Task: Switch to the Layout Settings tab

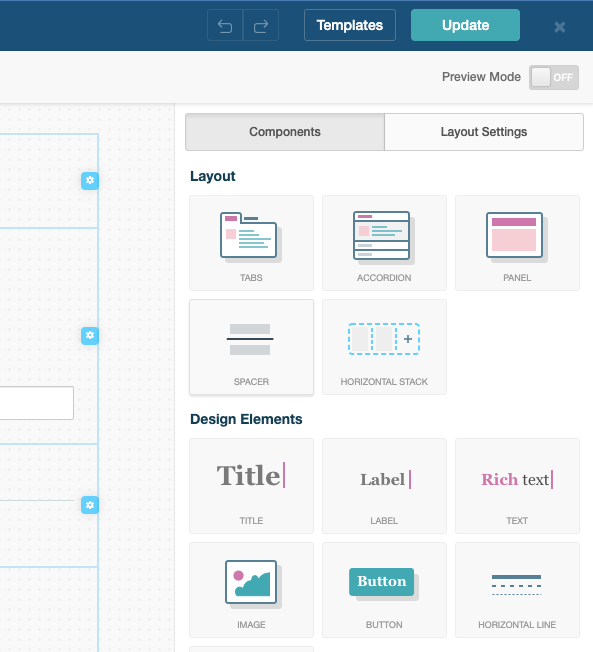Action: pyautogui.click(x=484, y=132)
